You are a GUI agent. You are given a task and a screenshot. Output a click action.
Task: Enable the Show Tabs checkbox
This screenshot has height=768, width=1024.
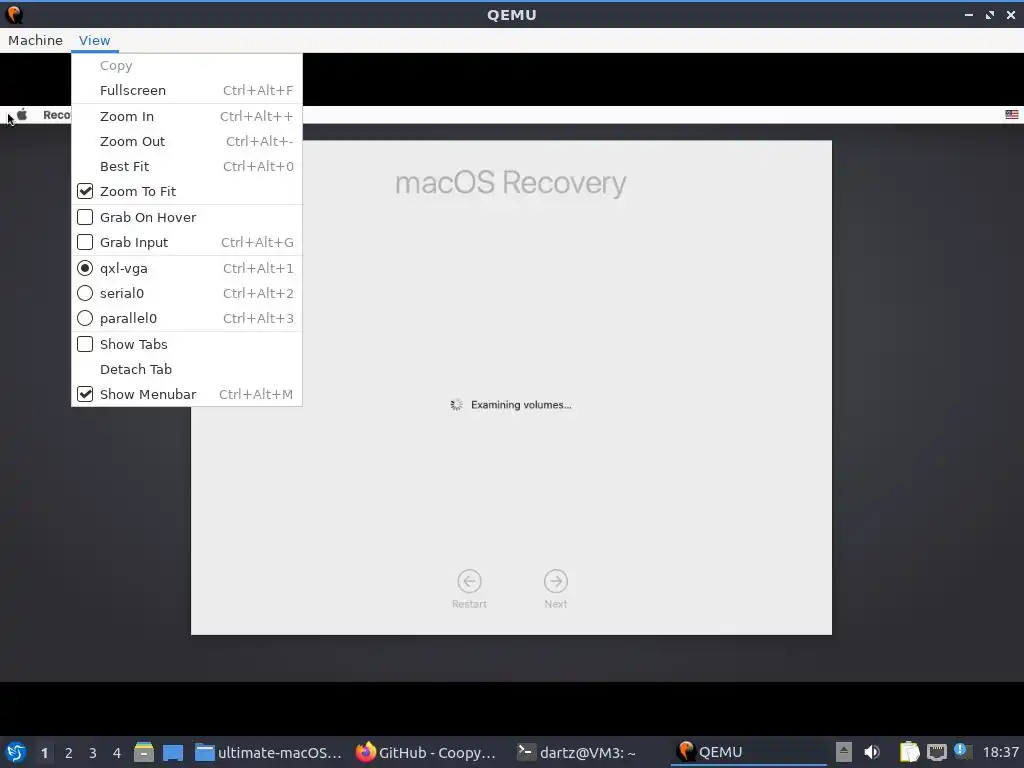tap(85, 344)
